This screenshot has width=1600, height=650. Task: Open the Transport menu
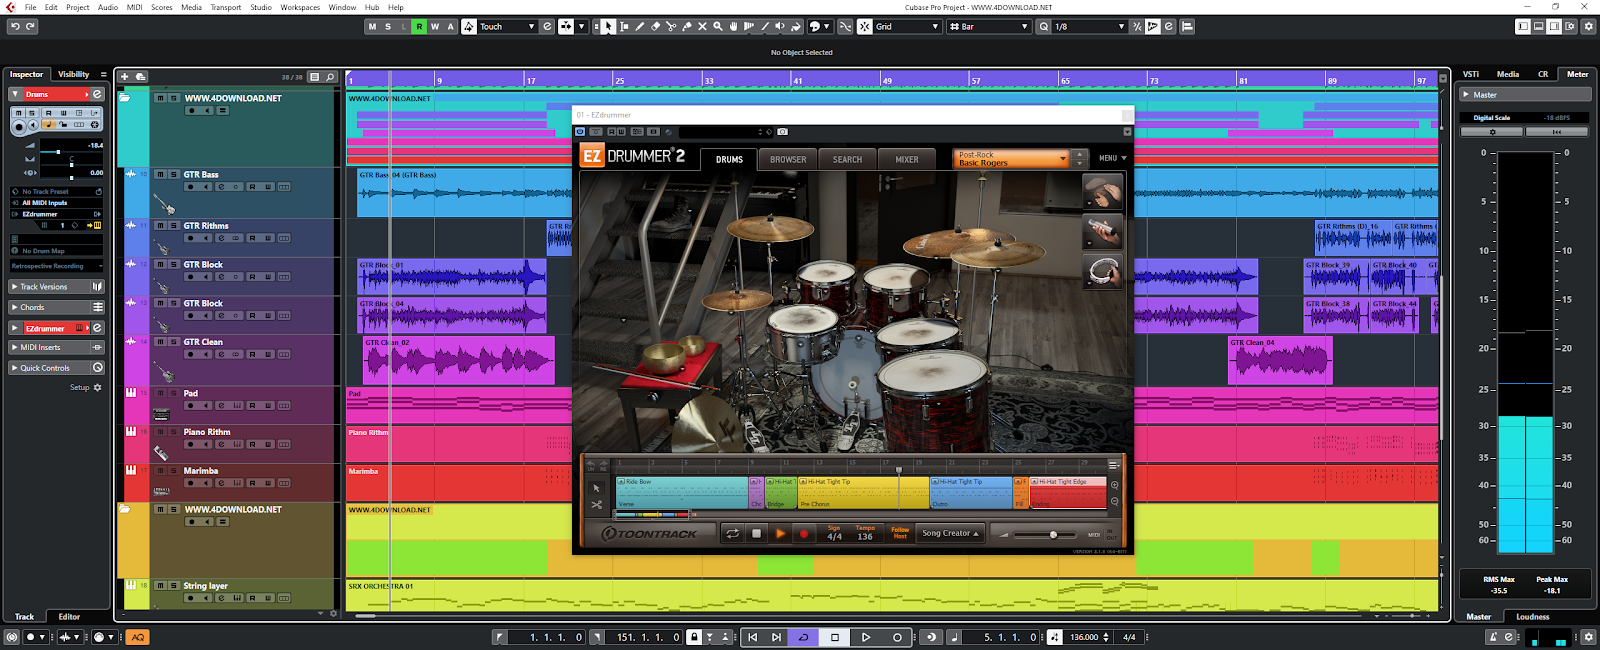tap(225, 7)
